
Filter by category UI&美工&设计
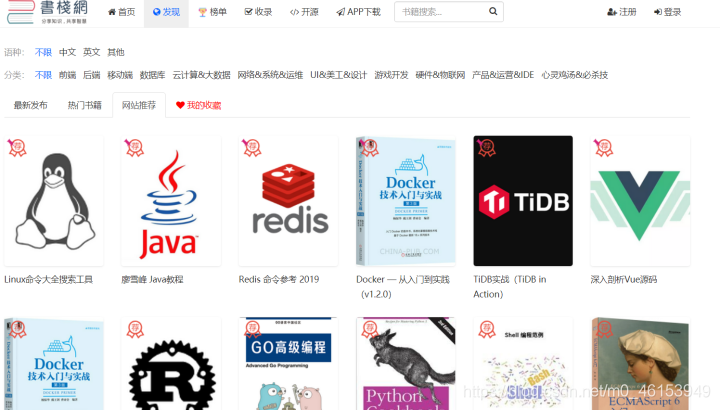point(338,75)
